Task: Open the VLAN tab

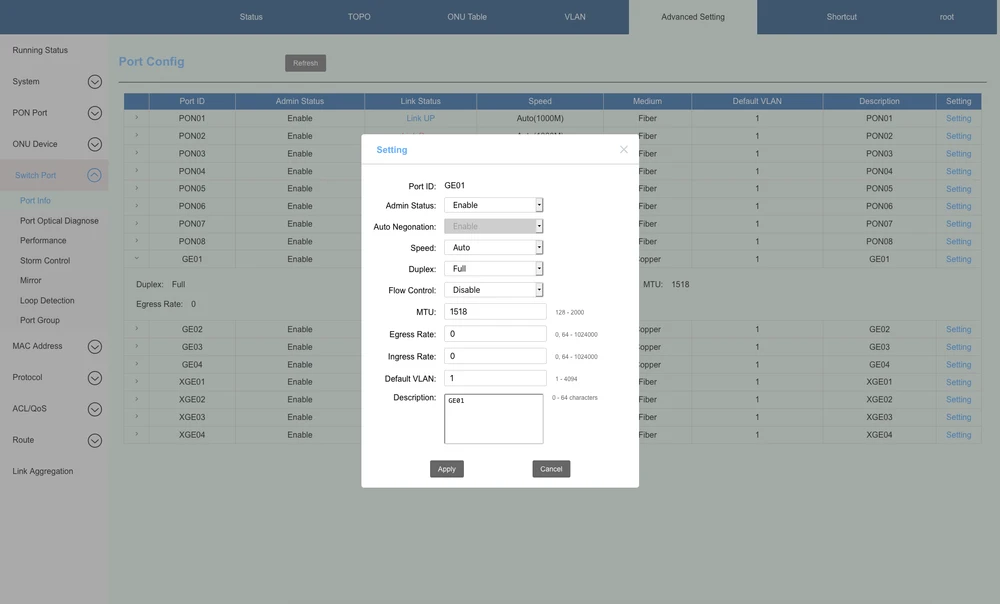Action: 575,17
